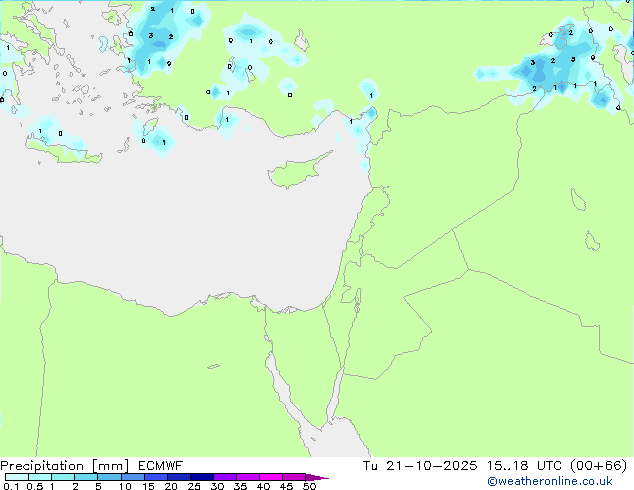Click the 0.5–1 mm legend color swatch
This screenshot has width=634, height=490.
coord(40,477)
